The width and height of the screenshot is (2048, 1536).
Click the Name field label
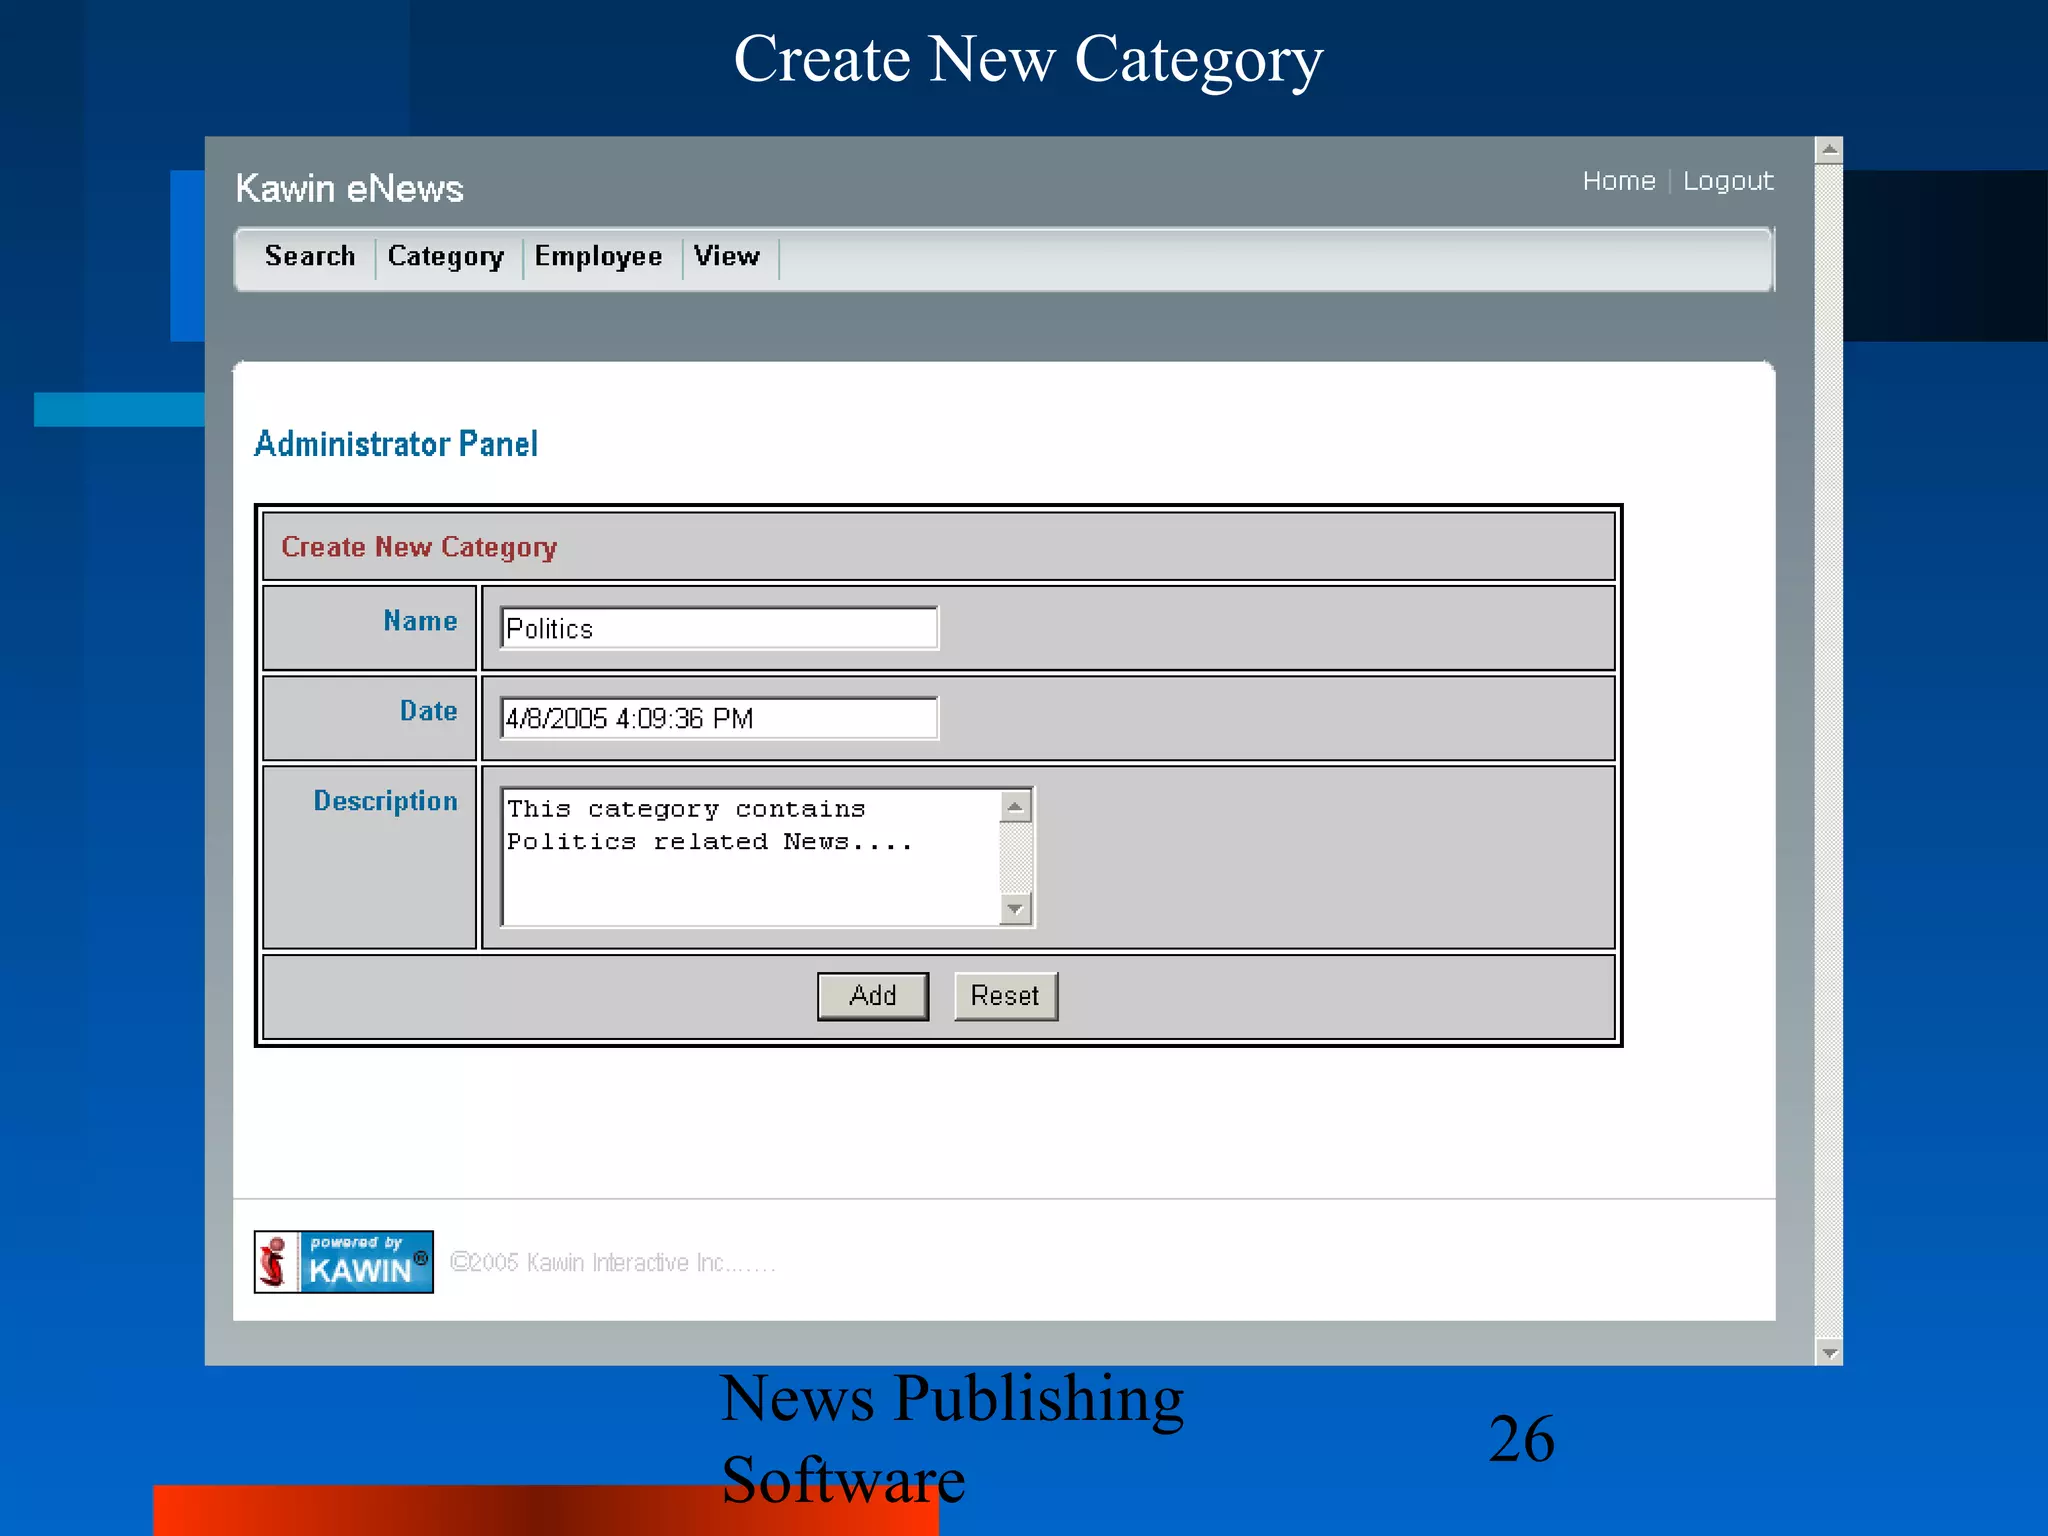(x=420, y=621)
